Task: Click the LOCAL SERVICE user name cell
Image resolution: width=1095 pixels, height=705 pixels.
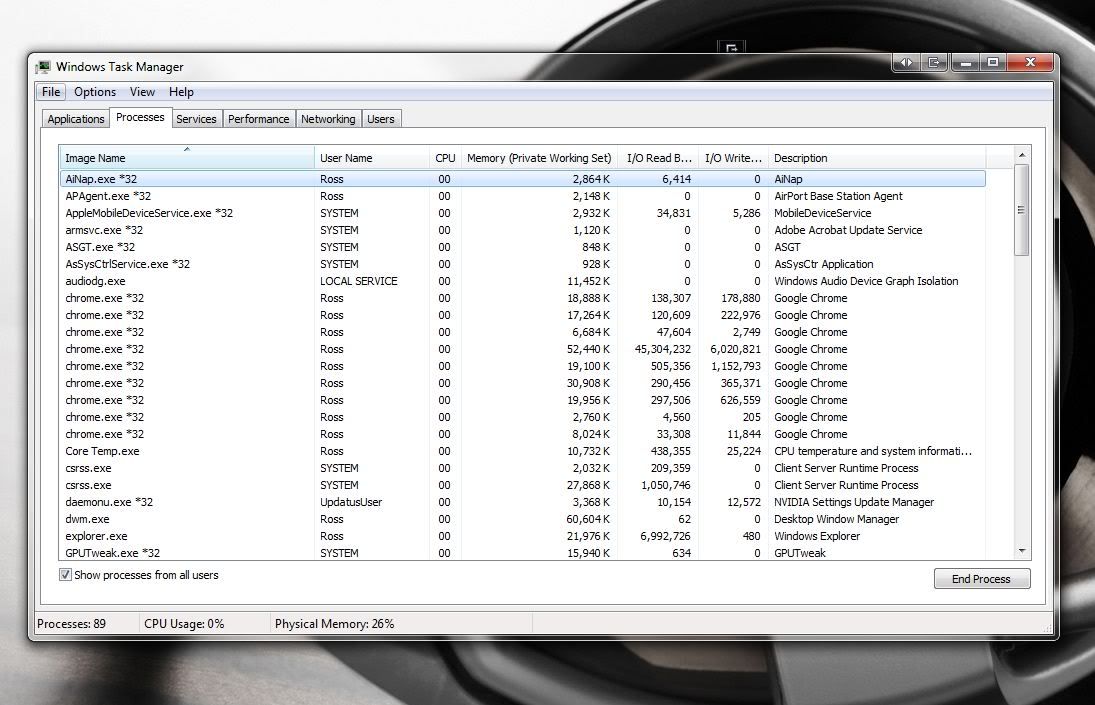Action: [x=359, y=281]
